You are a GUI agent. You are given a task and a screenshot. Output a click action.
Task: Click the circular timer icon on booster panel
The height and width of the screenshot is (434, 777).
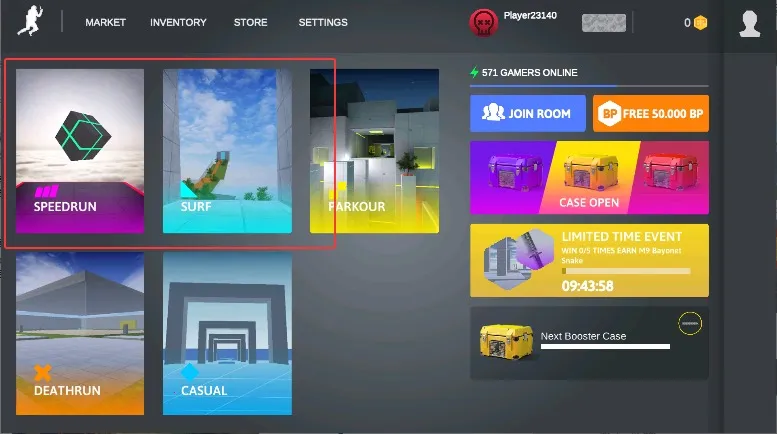[689, 323]
